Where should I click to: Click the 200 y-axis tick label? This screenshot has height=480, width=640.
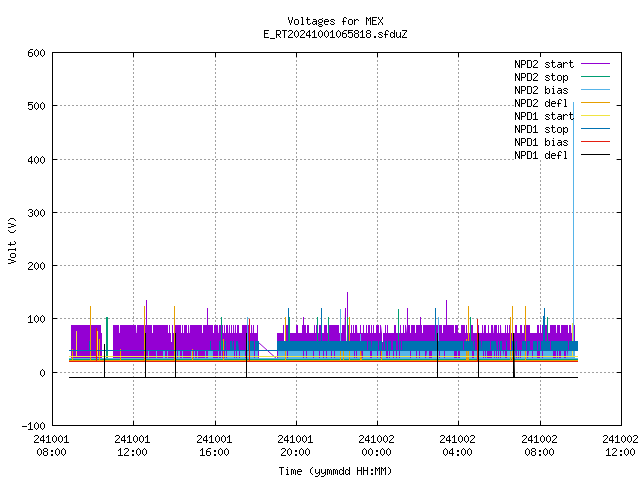click(x=36, y=266)
